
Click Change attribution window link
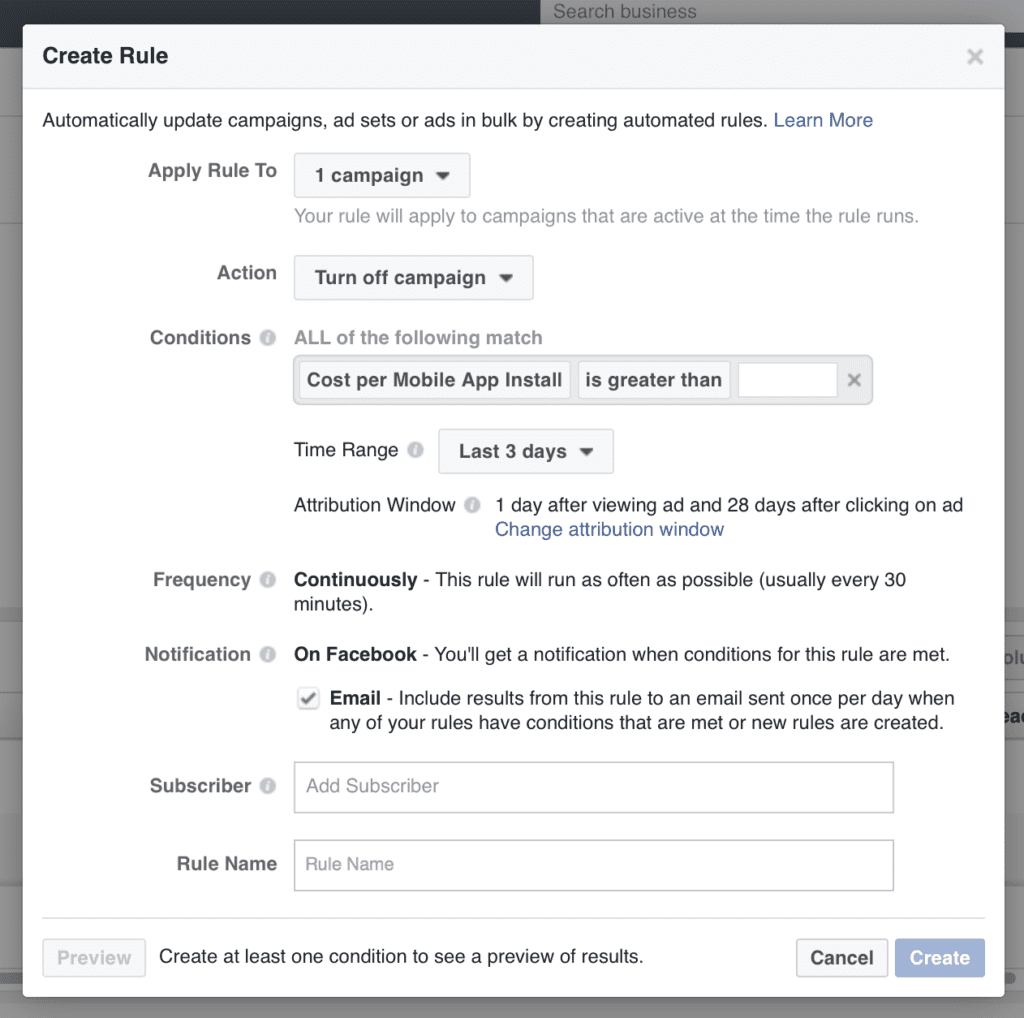609,530
